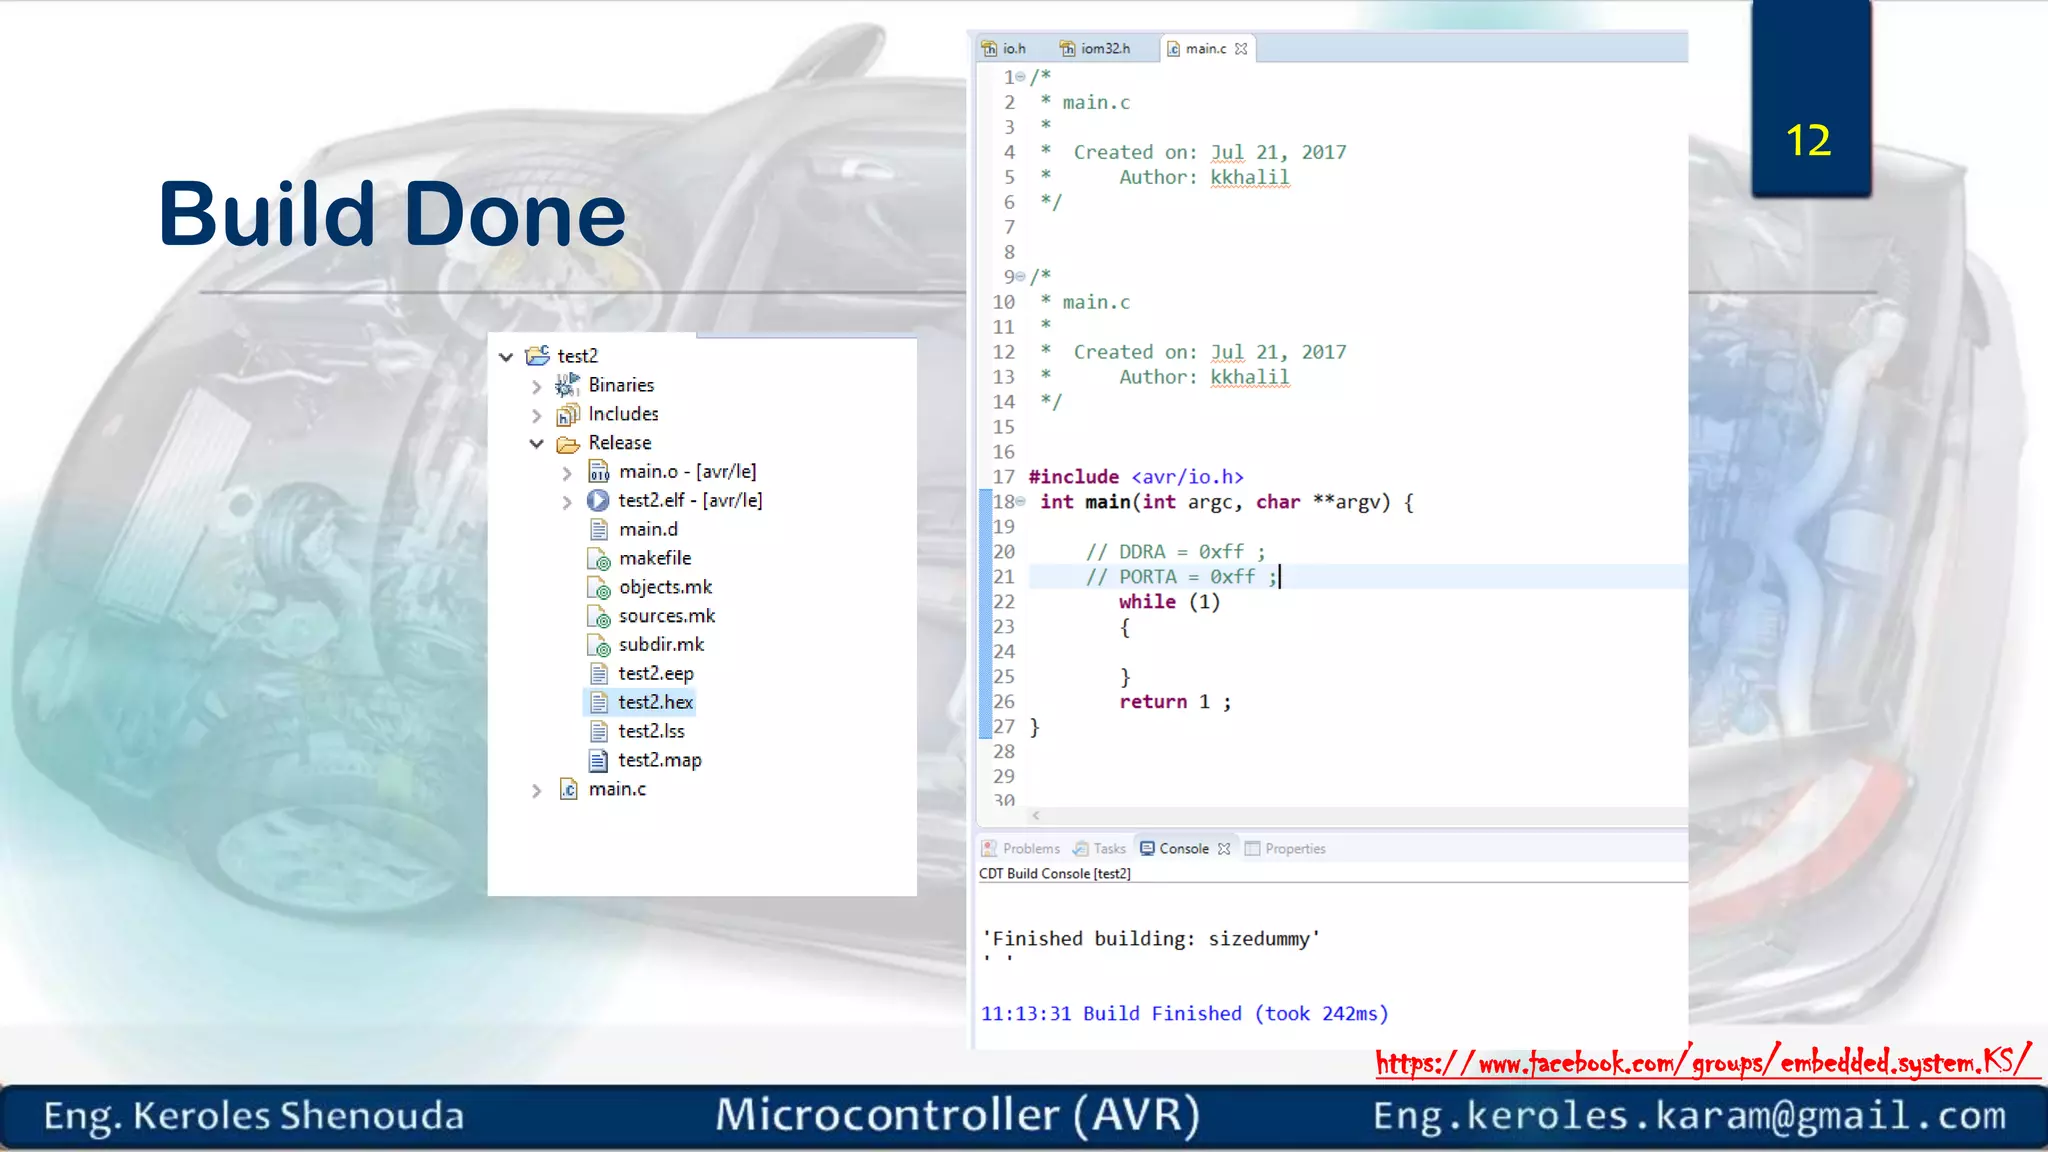Click the main.d file icon
2048x1152 pixels.
pyautogui.click(x=599, y=529)
